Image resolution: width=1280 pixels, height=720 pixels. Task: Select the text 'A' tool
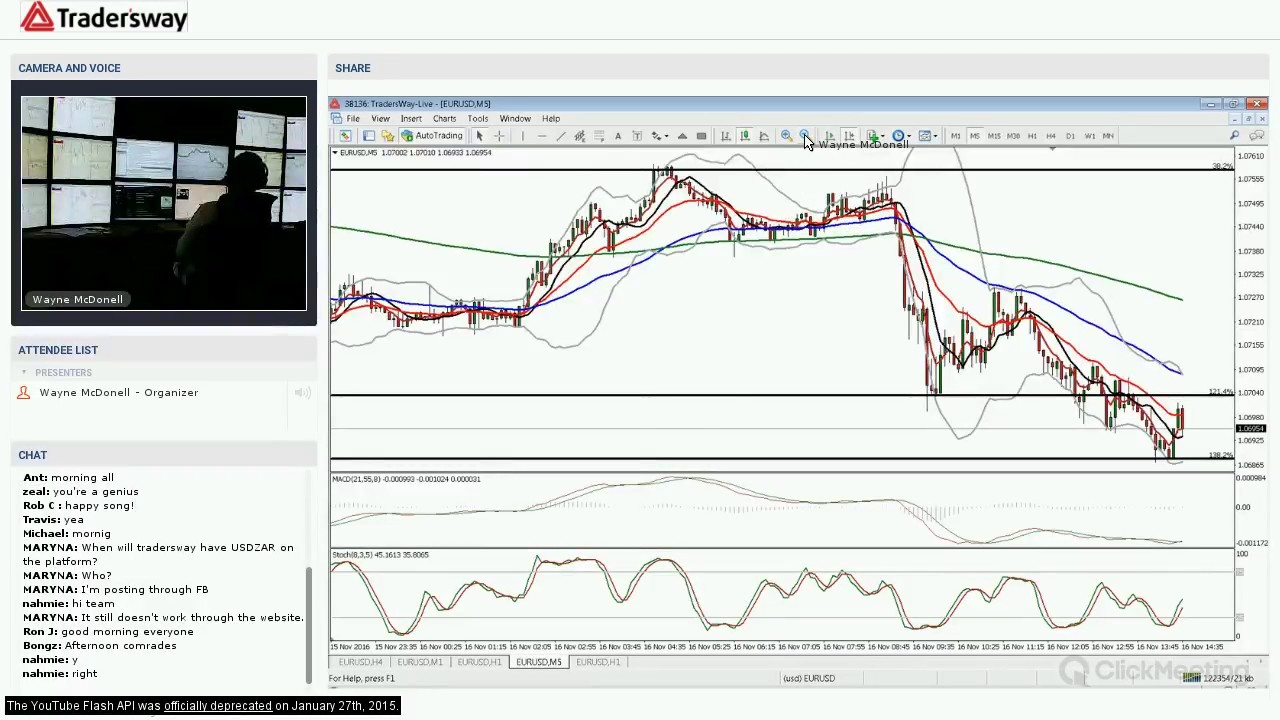tap(618, 135)
